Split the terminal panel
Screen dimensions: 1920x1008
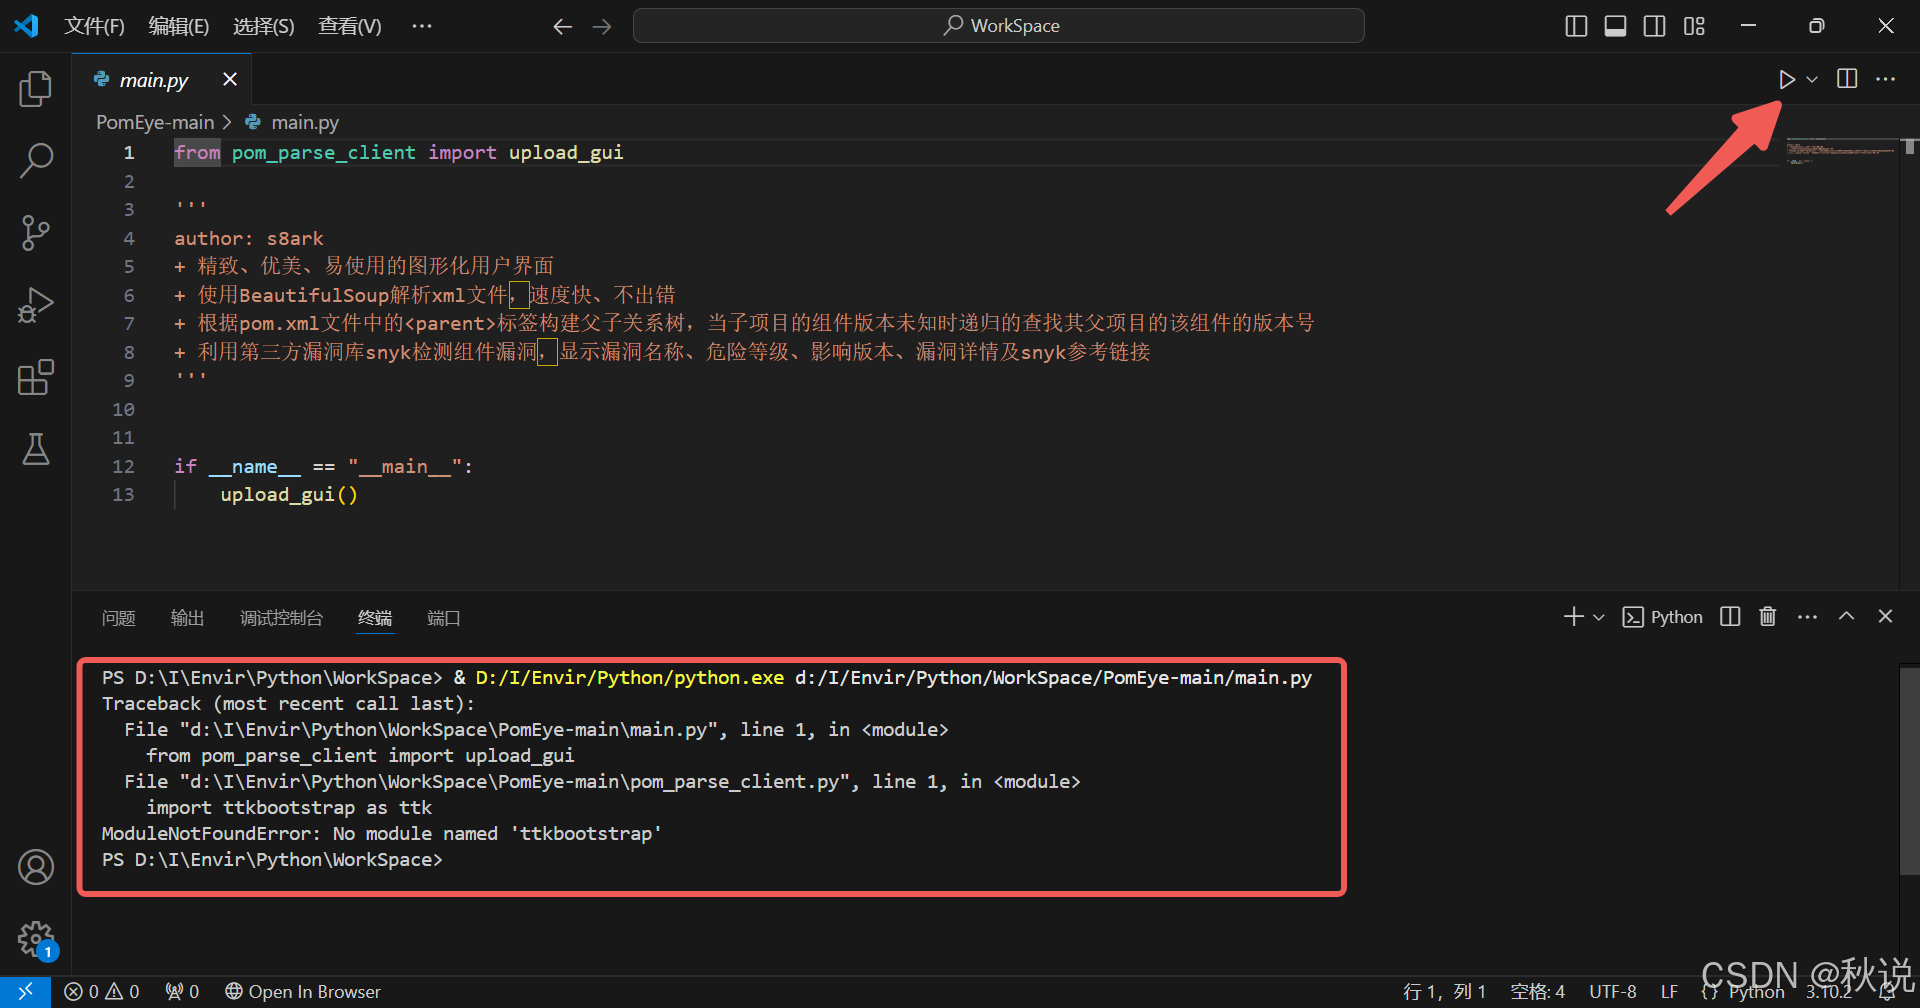click(1730, 617)
